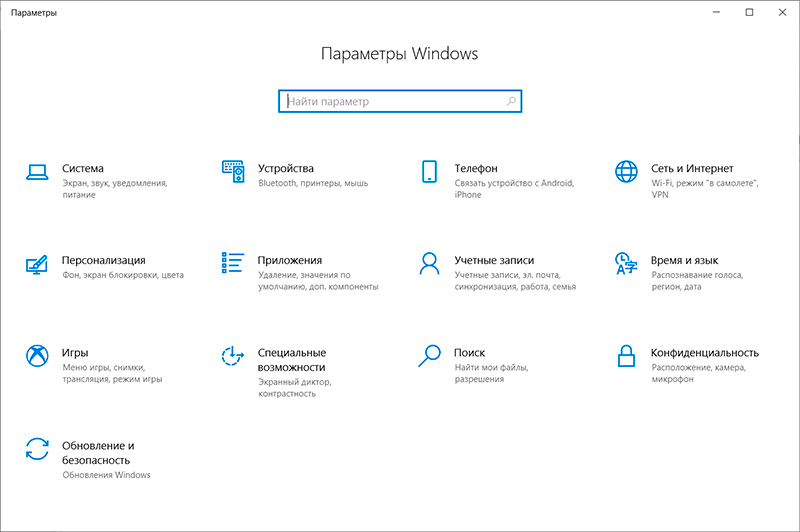
Task: Open Персонализация via its monitor-brush icon
Action: pos(36,264)
